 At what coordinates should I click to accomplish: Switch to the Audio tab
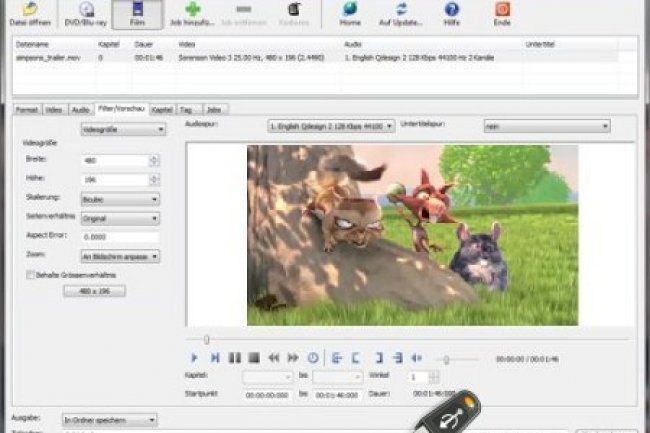[81, 110]
